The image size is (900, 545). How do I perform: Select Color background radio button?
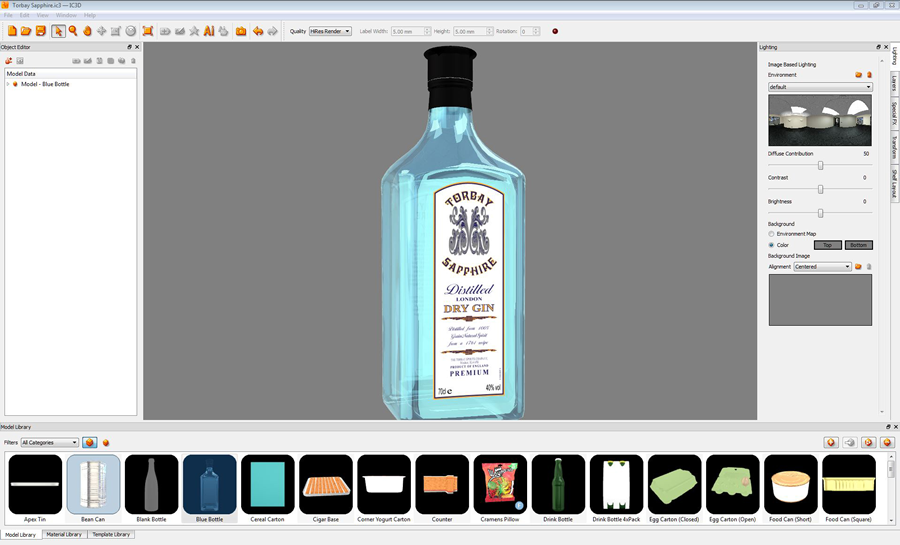(771, 245)
